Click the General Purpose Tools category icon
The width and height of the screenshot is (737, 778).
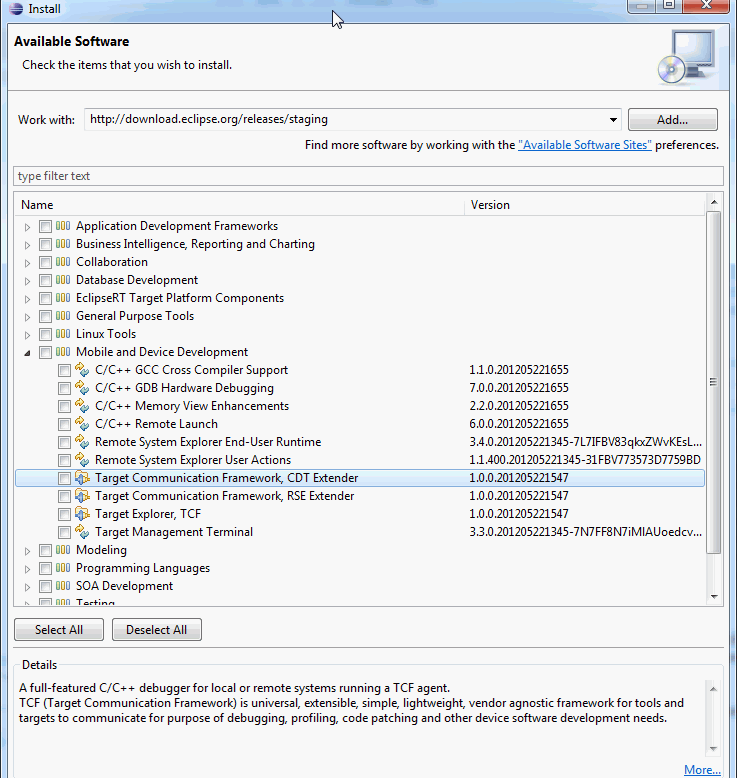tap(63, 316)
